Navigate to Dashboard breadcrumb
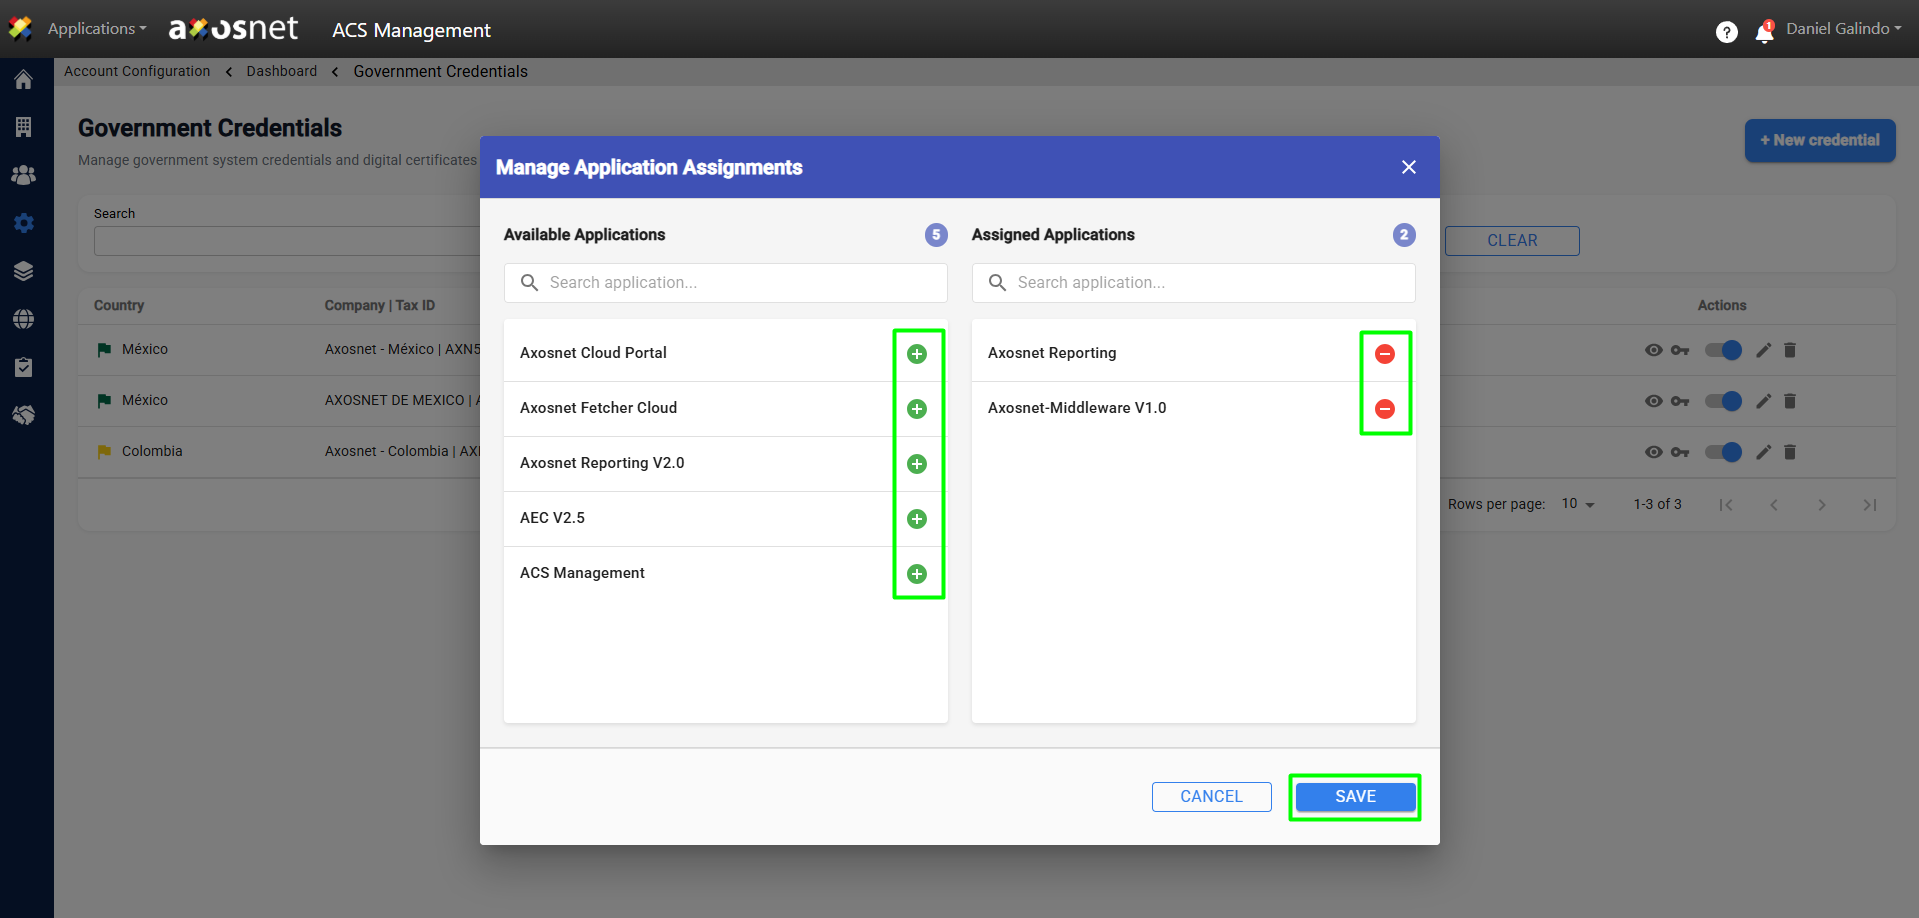1919x918 pixels. (x=281, y=71)
